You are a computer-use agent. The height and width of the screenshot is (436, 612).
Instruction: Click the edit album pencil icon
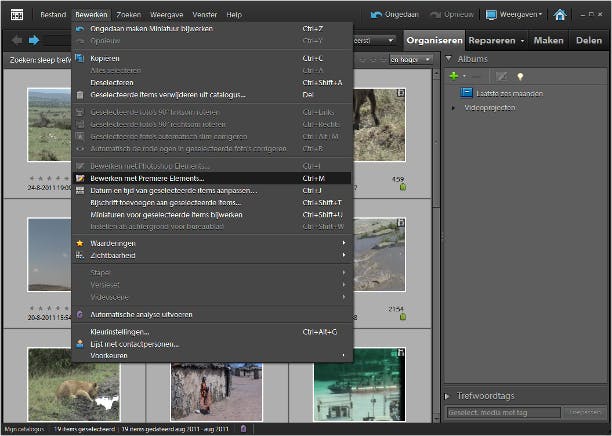click(x=501, y=75)
